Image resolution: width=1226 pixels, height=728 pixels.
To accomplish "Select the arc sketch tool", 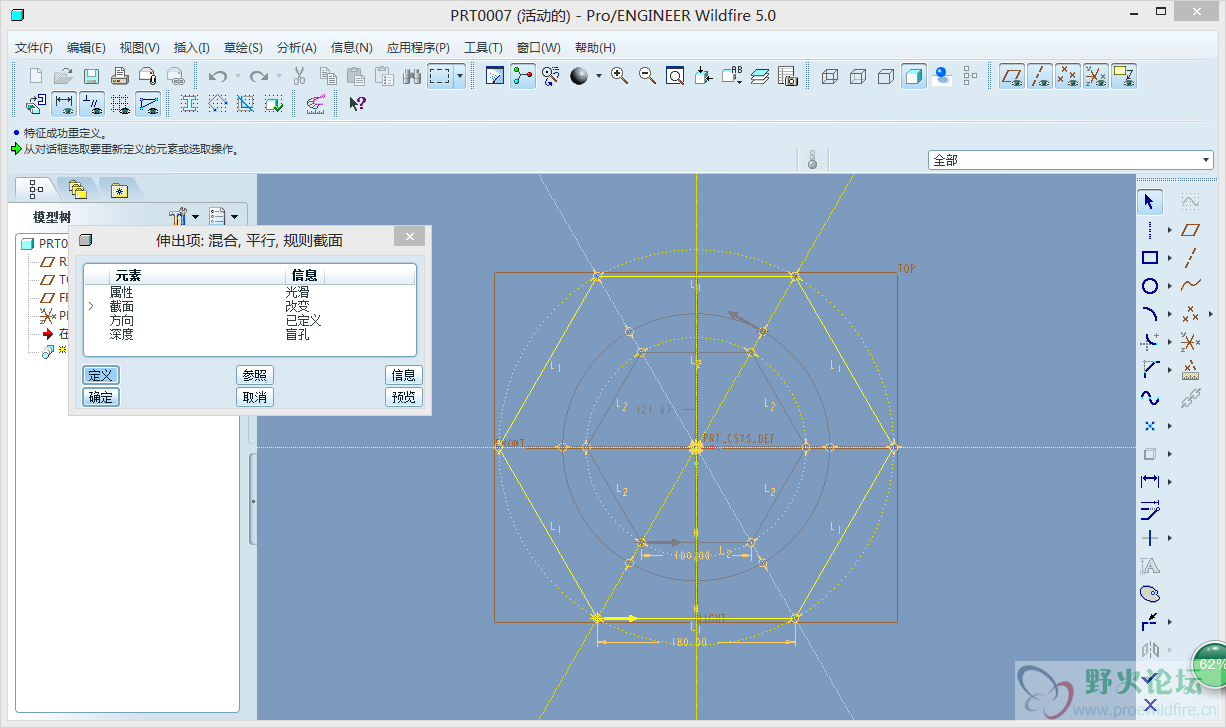I will tap(1150, 314).
